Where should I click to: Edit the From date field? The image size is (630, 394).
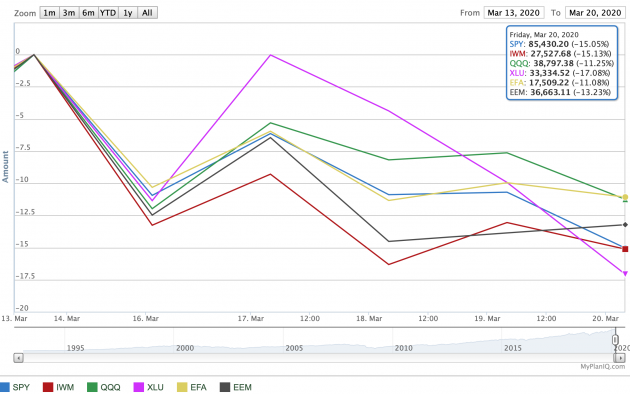(x=514, y=13)
